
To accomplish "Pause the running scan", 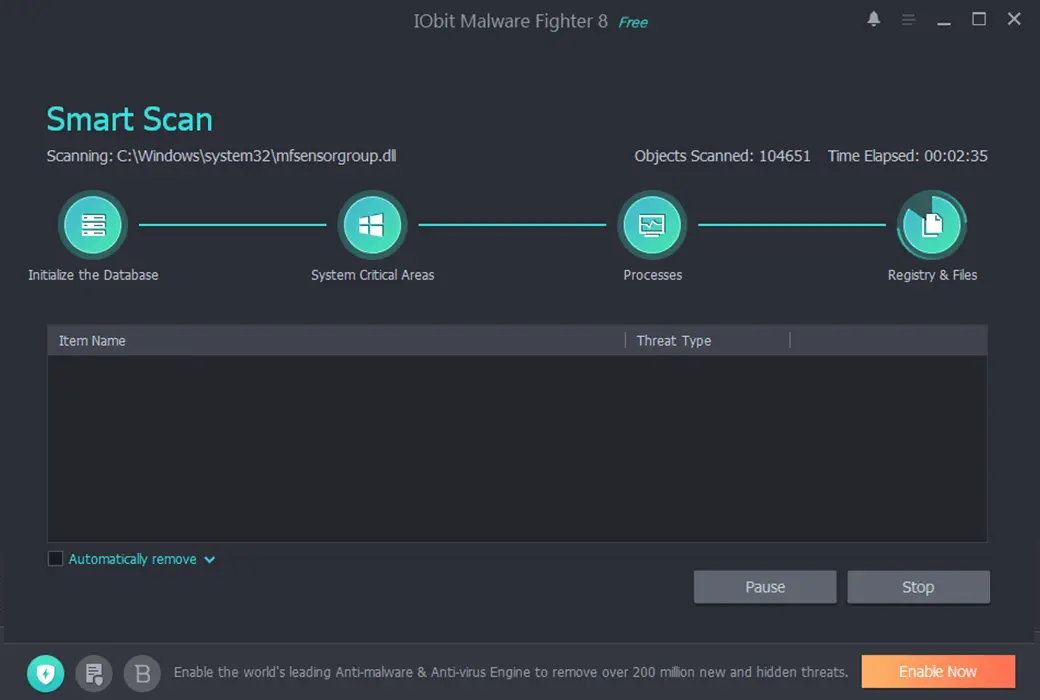I will (x=765, y=587).
